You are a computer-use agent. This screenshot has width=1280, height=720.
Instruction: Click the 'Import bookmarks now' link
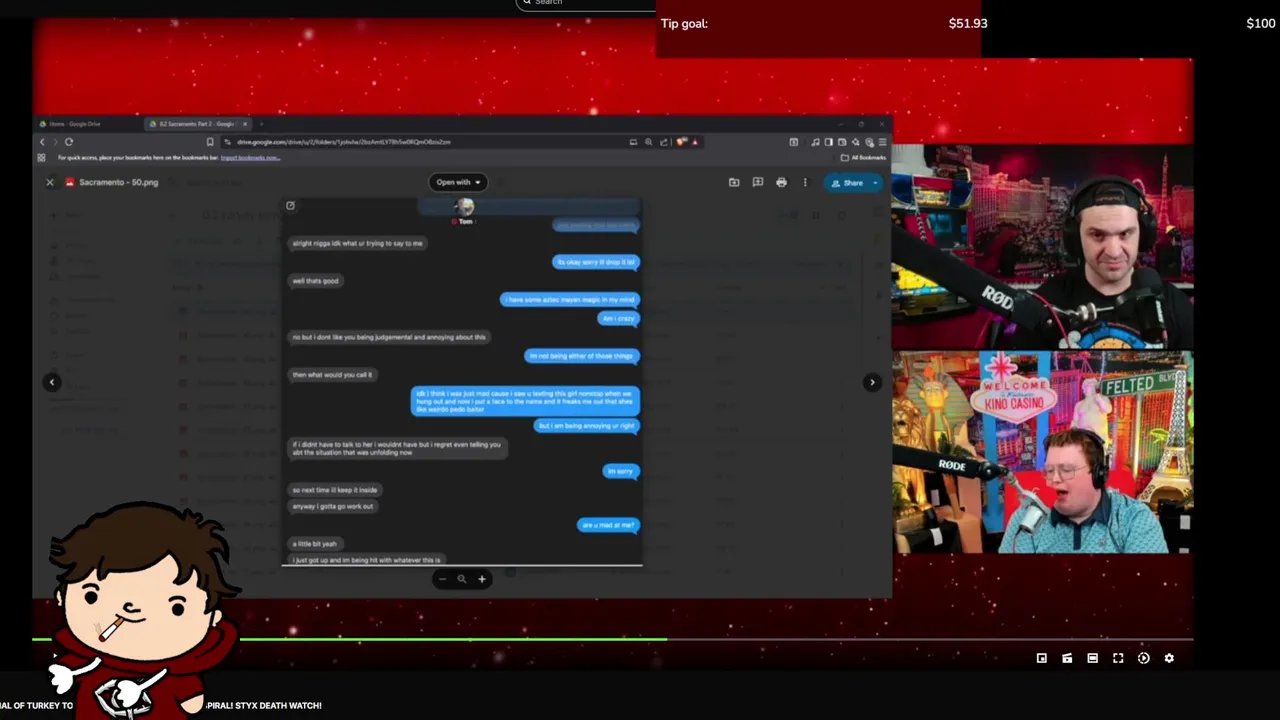pyautogui.click(x=250, y=157)
